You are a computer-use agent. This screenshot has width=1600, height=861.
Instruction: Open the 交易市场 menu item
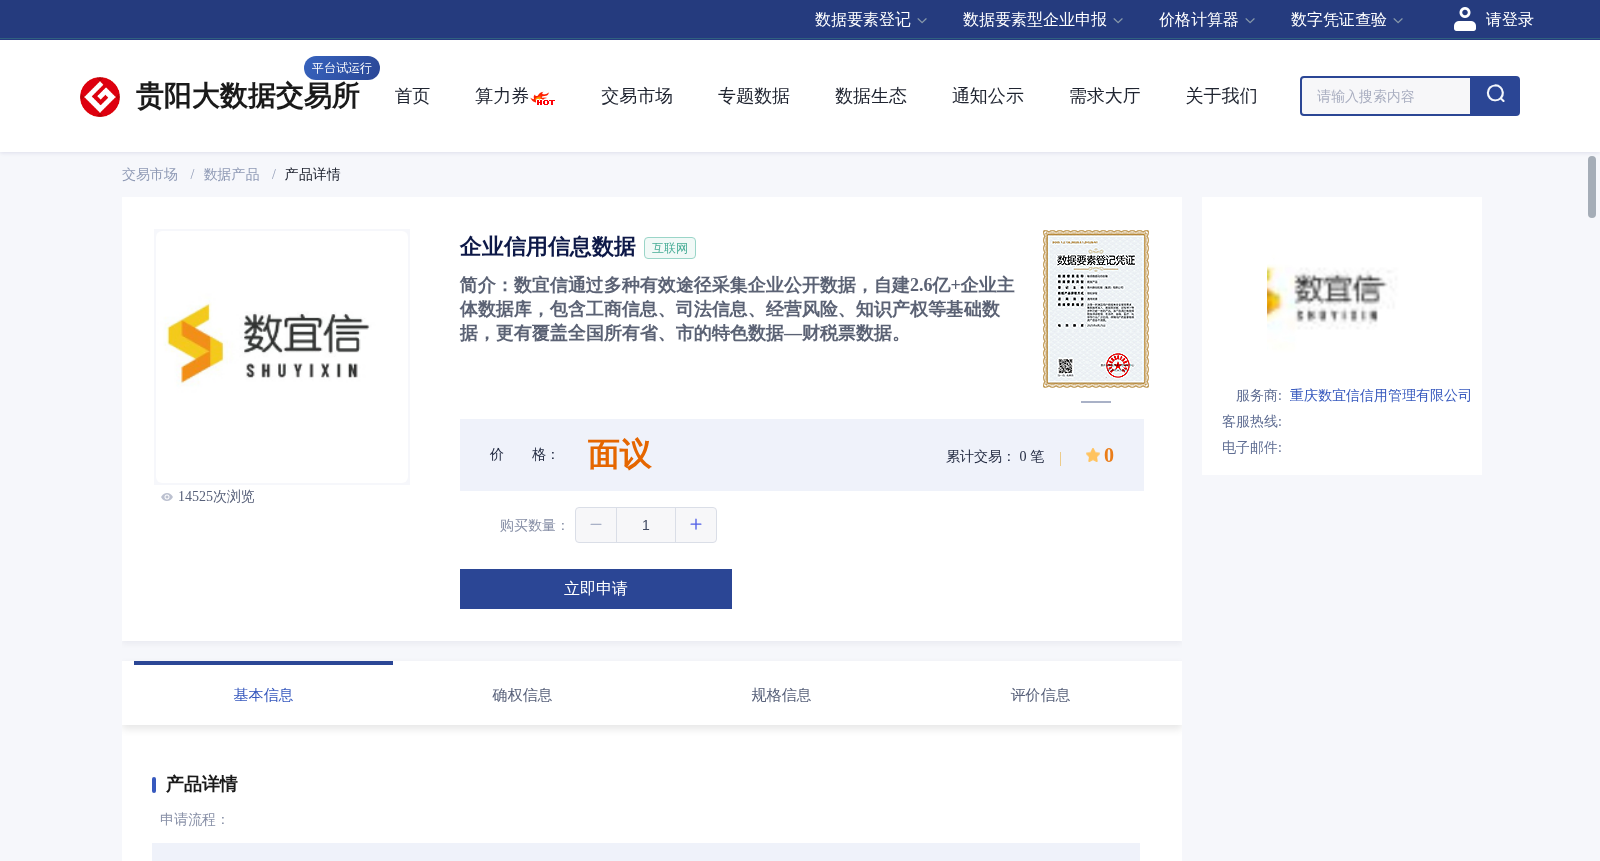coord(637,96)
